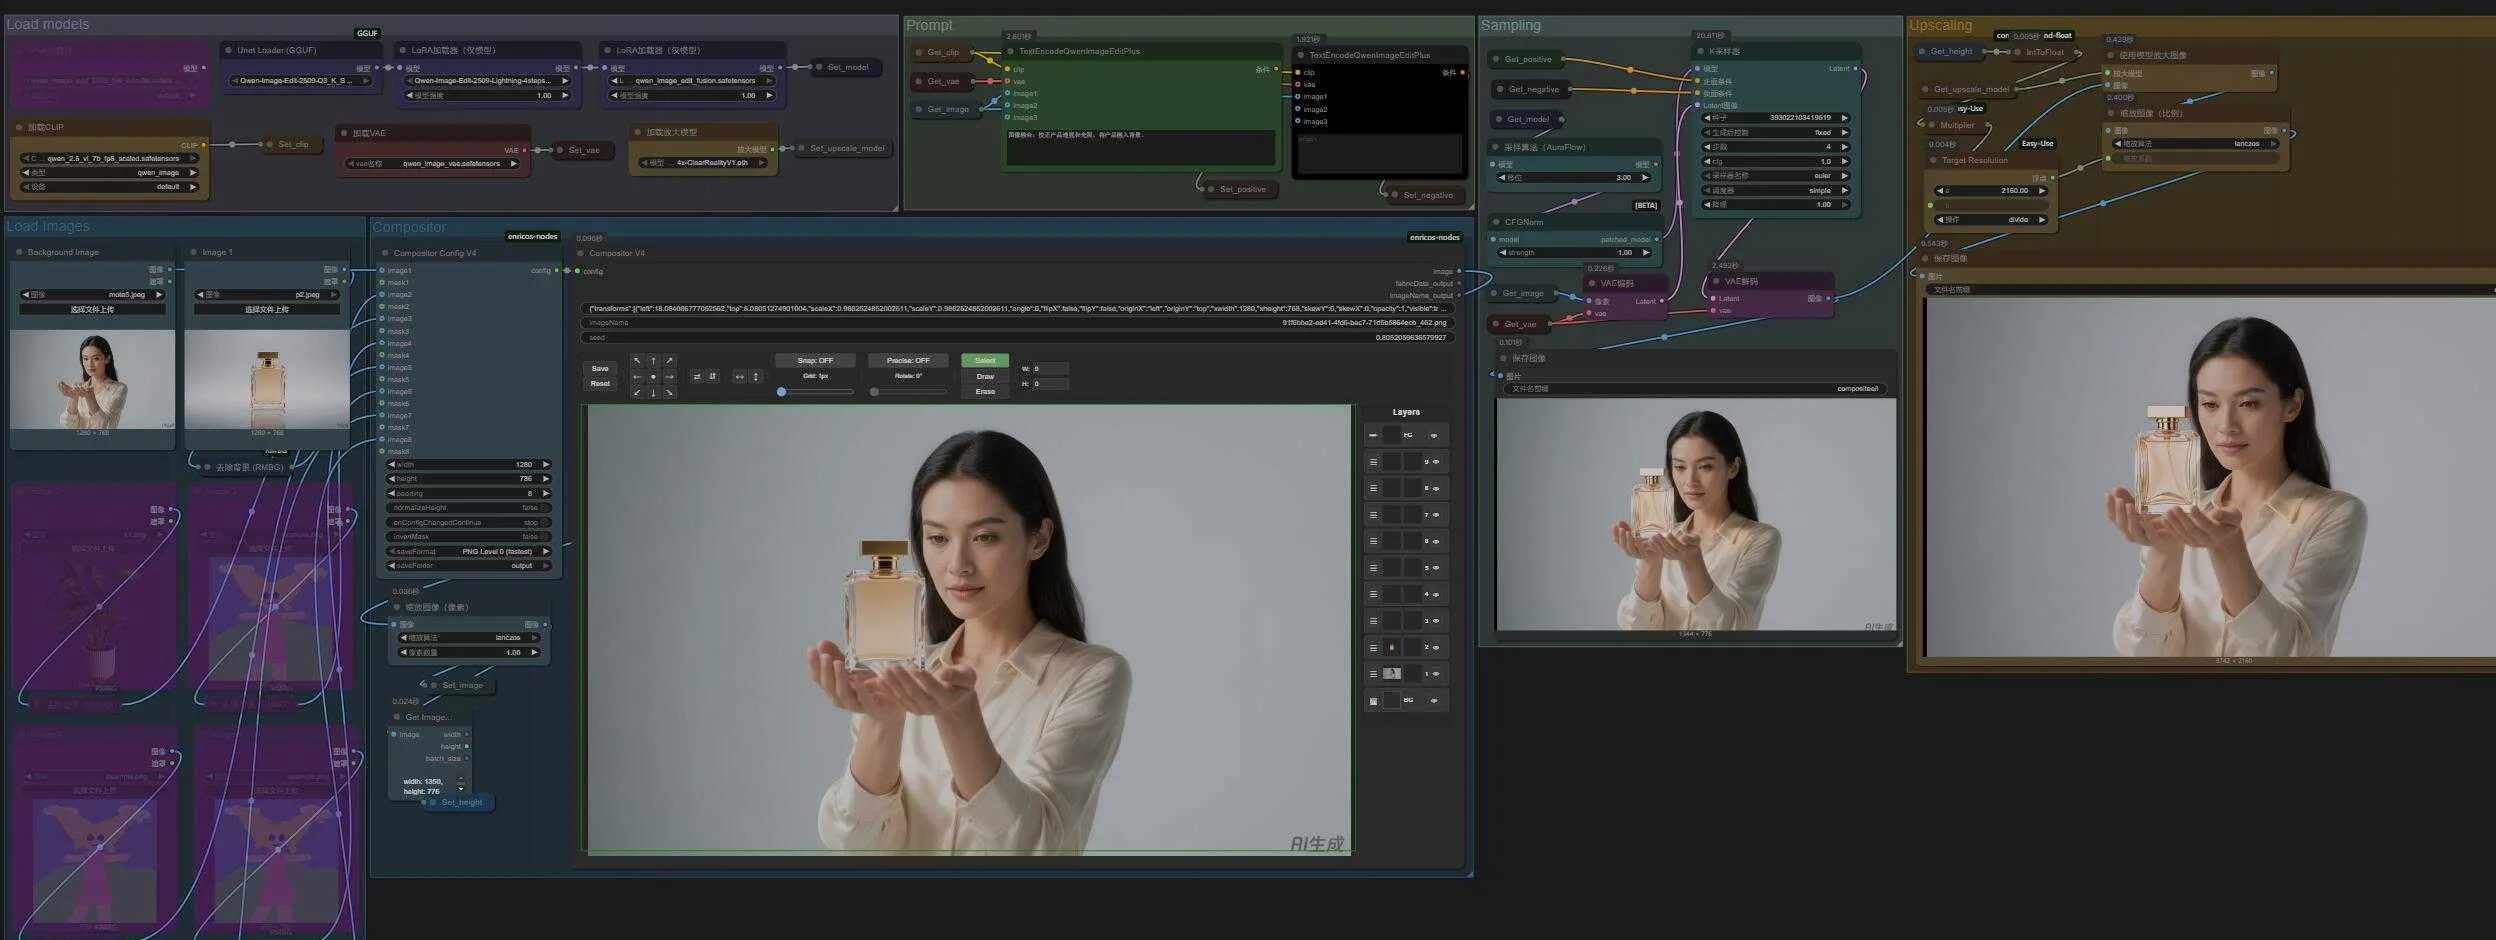
Task: Switch to Draw mode in the Compositor
Action: pyautogui.click(x=985, y=376)
